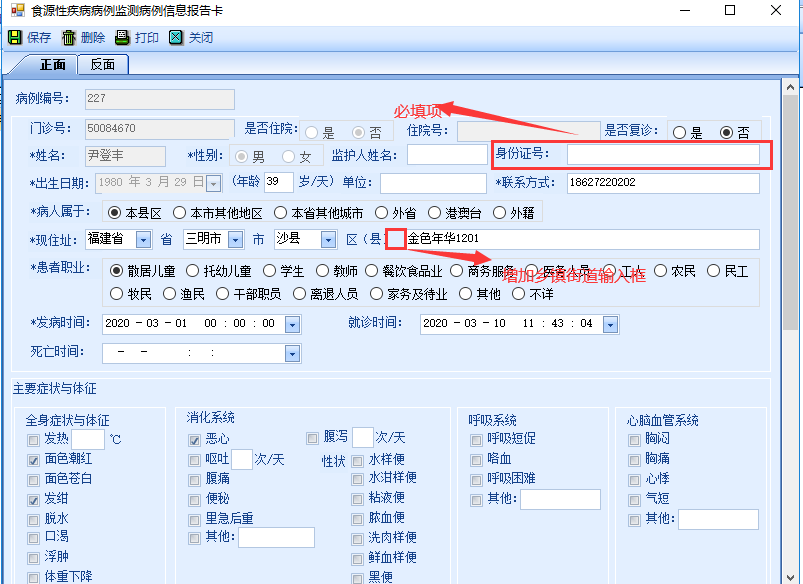
Task: Check the 胸闷 checkbox
Action: (x=635, y=440)
